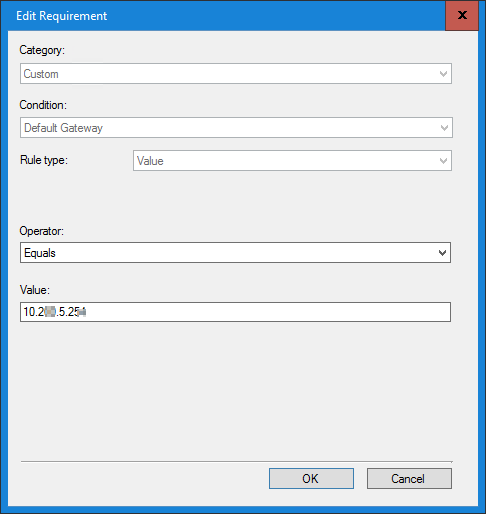The width and height of the screenshot is (486, 514).
Task: Open the Operator combo box showing Equals
Action: click(x=235, y=253)
